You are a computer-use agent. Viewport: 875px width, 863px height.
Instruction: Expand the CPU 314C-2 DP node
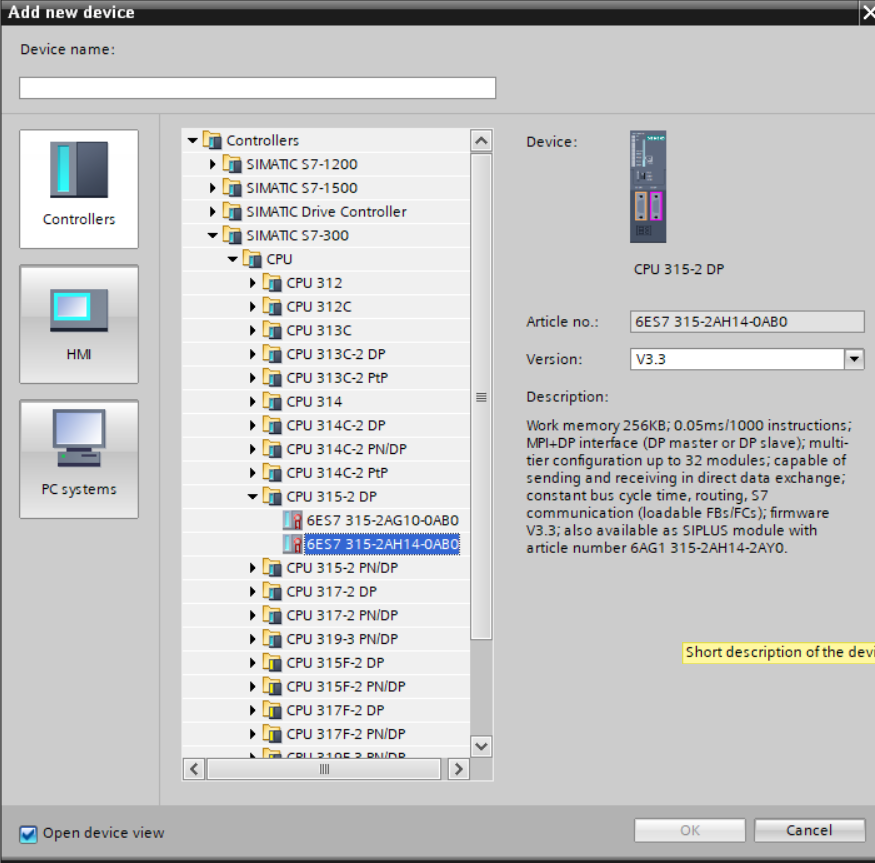[x=253, y=425]
